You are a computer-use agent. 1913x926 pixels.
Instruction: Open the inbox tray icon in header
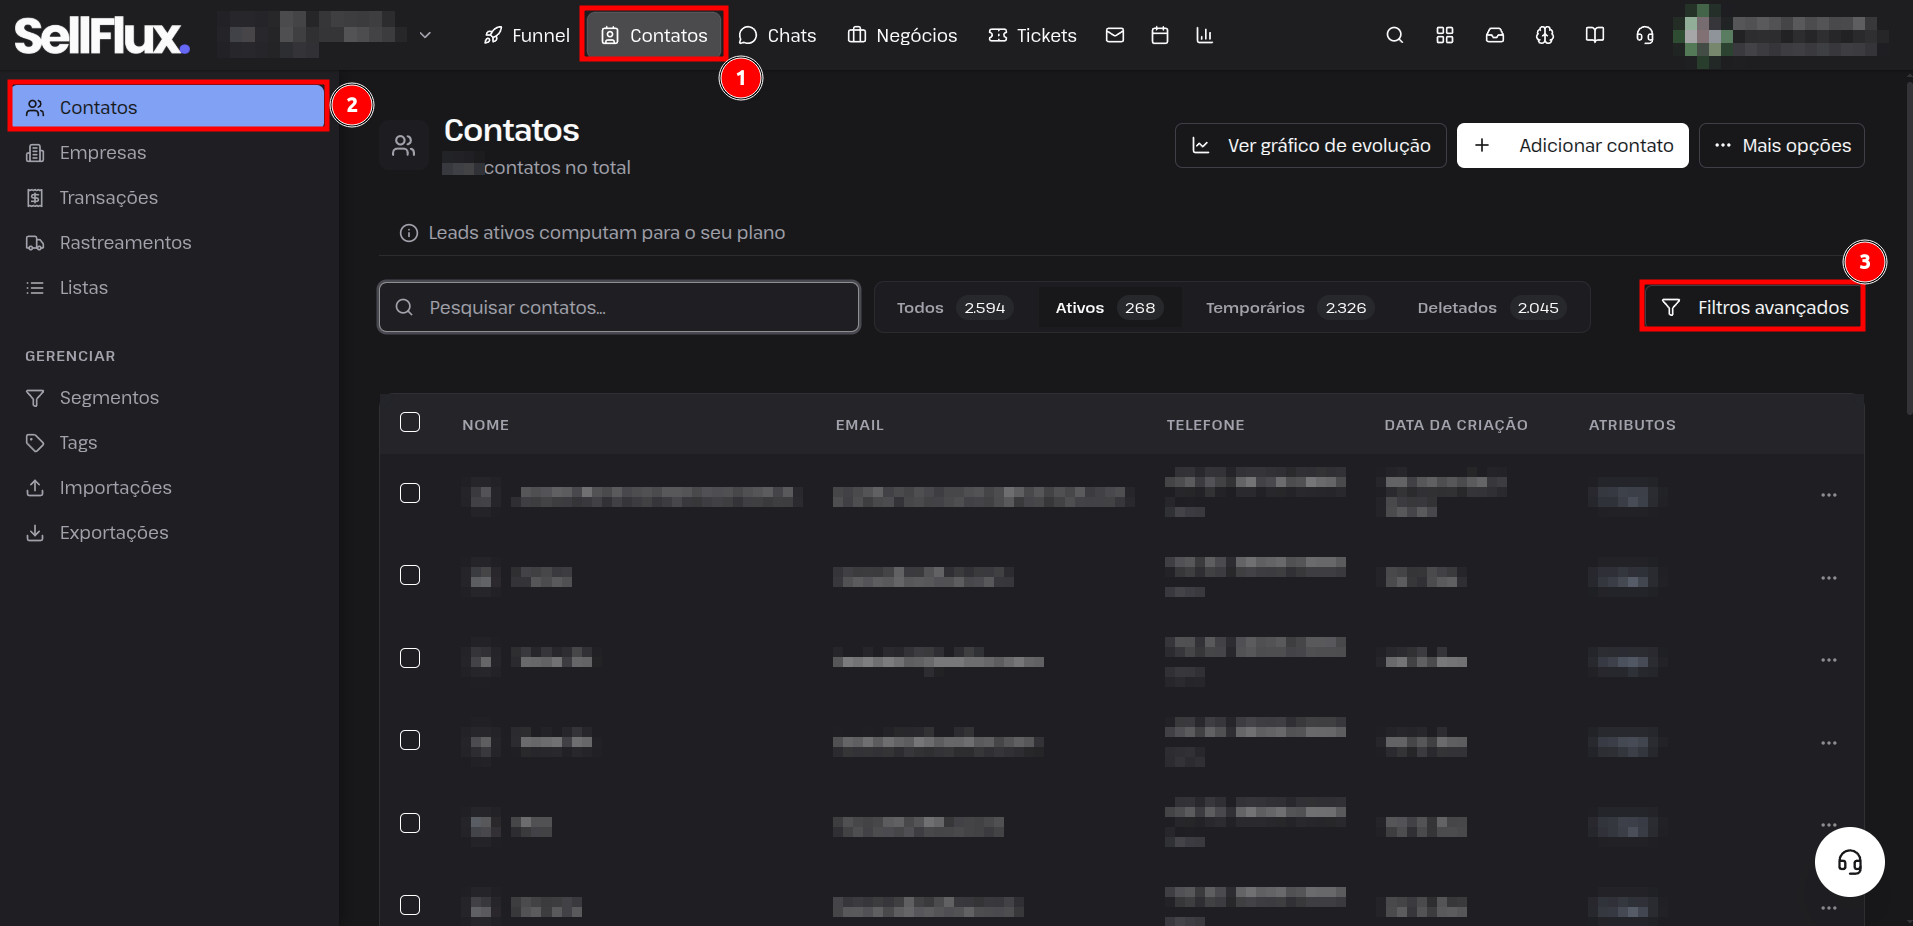[1494, 35]
